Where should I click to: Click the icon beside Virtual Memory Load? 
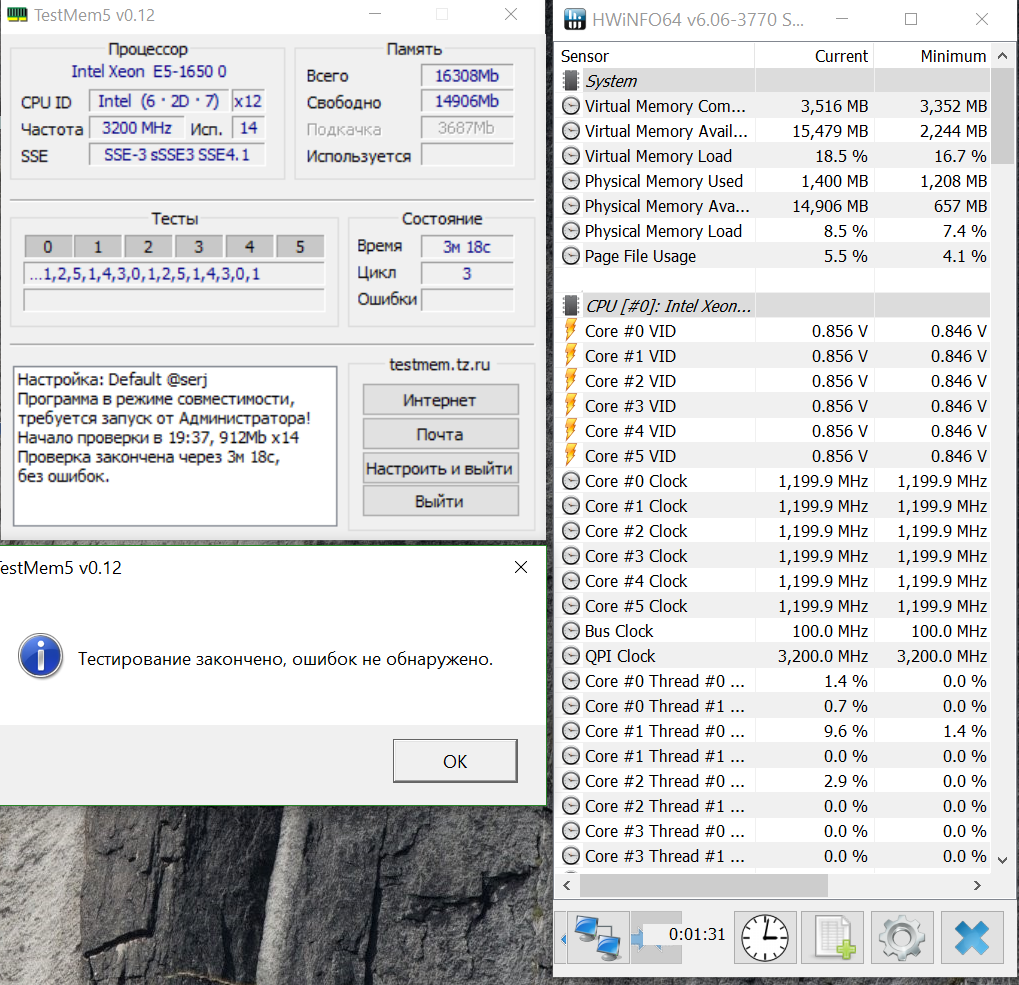571,156
